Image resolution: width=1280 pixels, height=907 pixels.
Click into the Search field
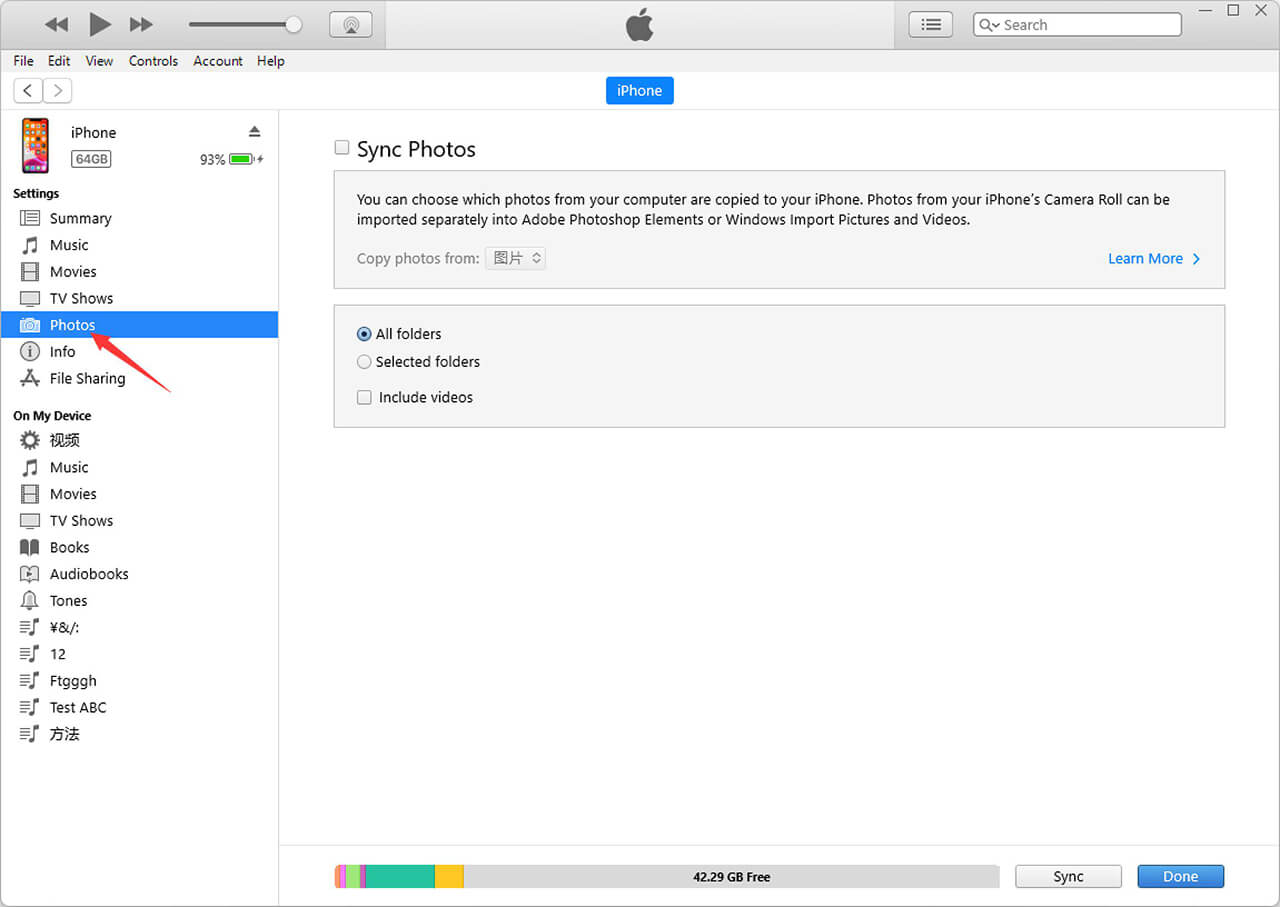1077,25
